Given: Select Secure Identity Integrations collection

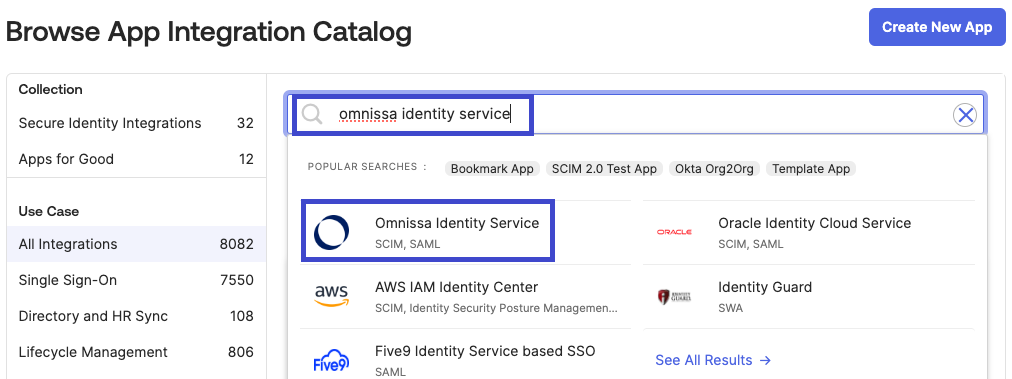Looking at the screenshot, I should [136, 123].
